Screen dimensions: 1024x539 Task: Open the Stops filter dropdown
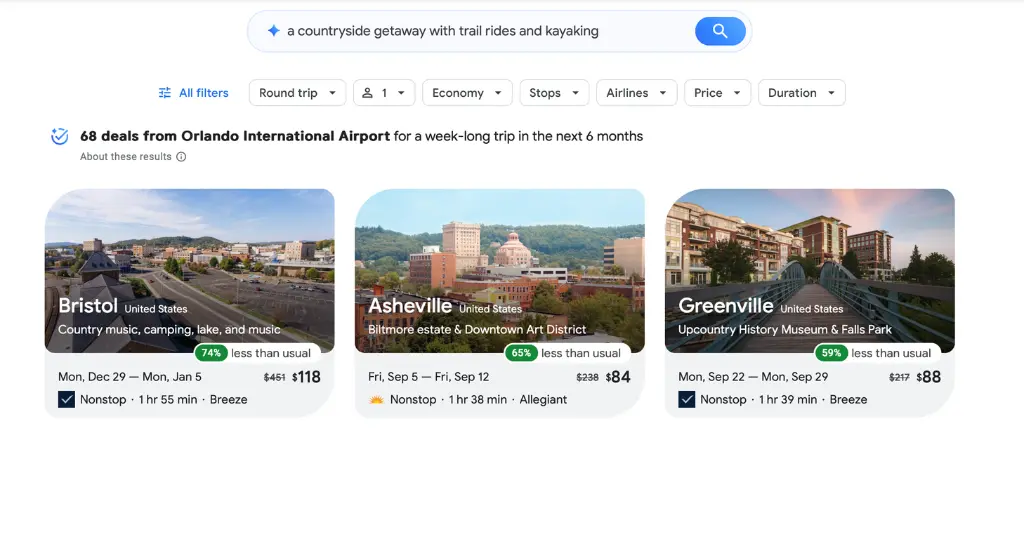pyautogui.click(x=554, y=93)
